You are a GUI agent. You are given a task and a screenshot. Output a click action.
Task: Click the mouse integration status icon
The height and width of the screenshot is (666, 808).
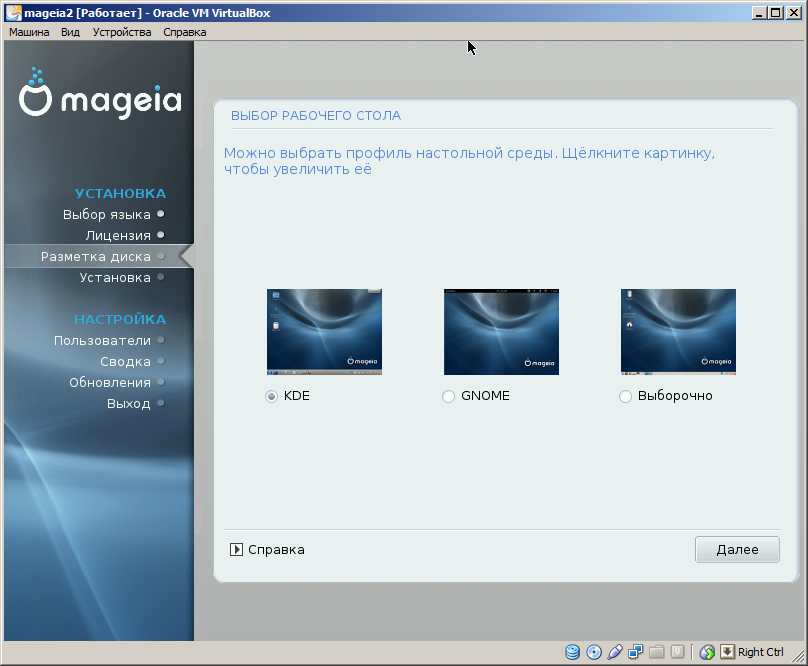707,652
